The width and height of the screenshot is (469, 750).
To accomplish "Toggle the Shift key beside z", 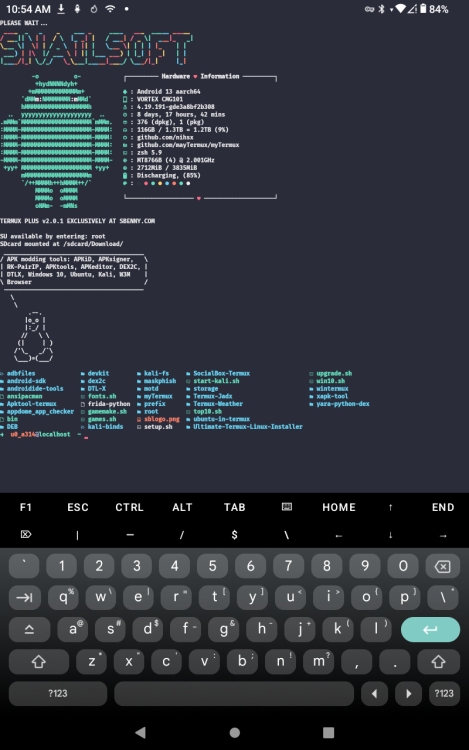I will click(x=39, y=662).
